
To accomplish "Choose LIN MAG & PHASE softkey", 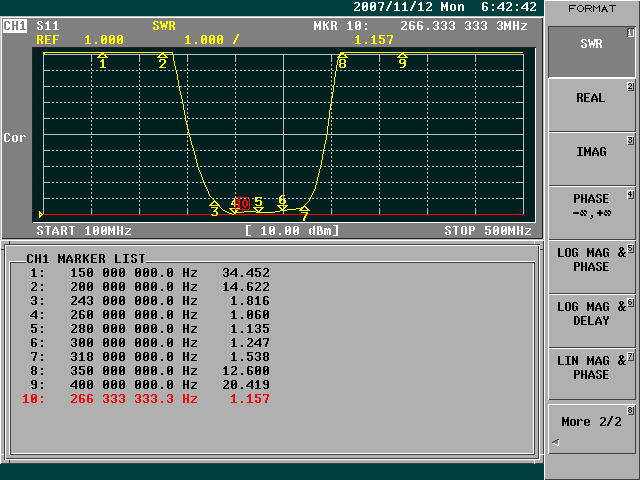I will point(591,374).
